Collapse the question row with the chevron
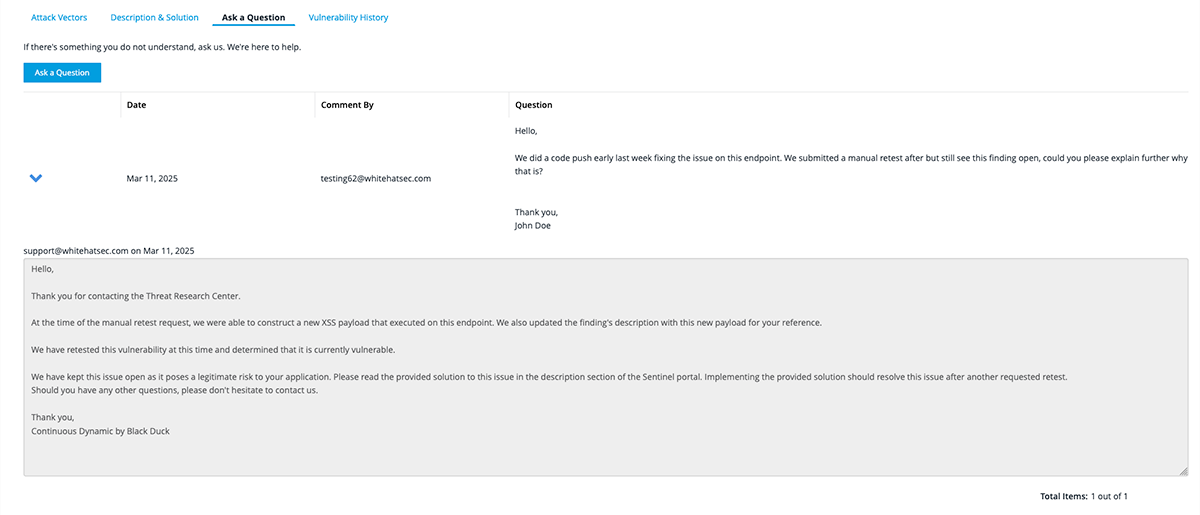 [x=36, y=178]
